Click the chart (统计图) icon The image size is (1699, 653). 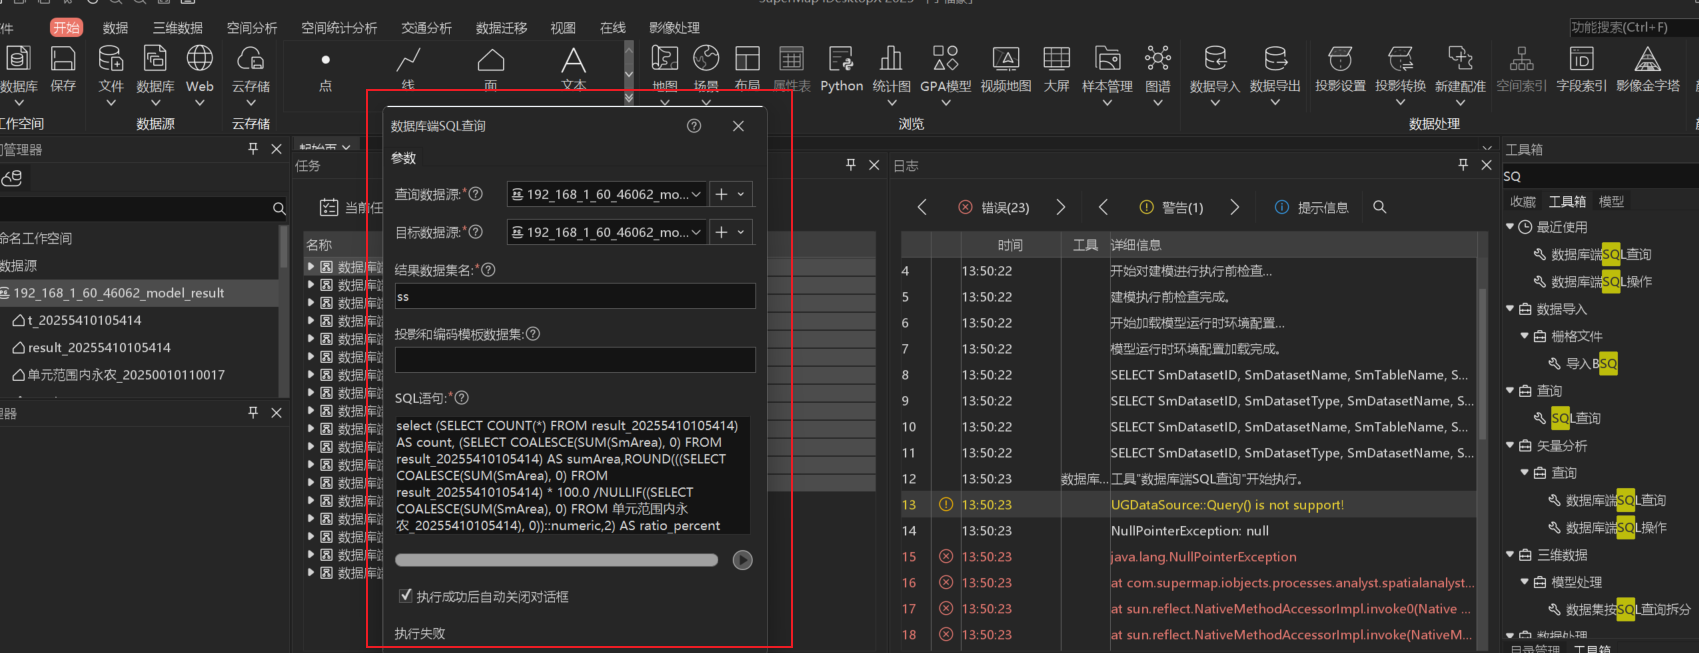891,59
